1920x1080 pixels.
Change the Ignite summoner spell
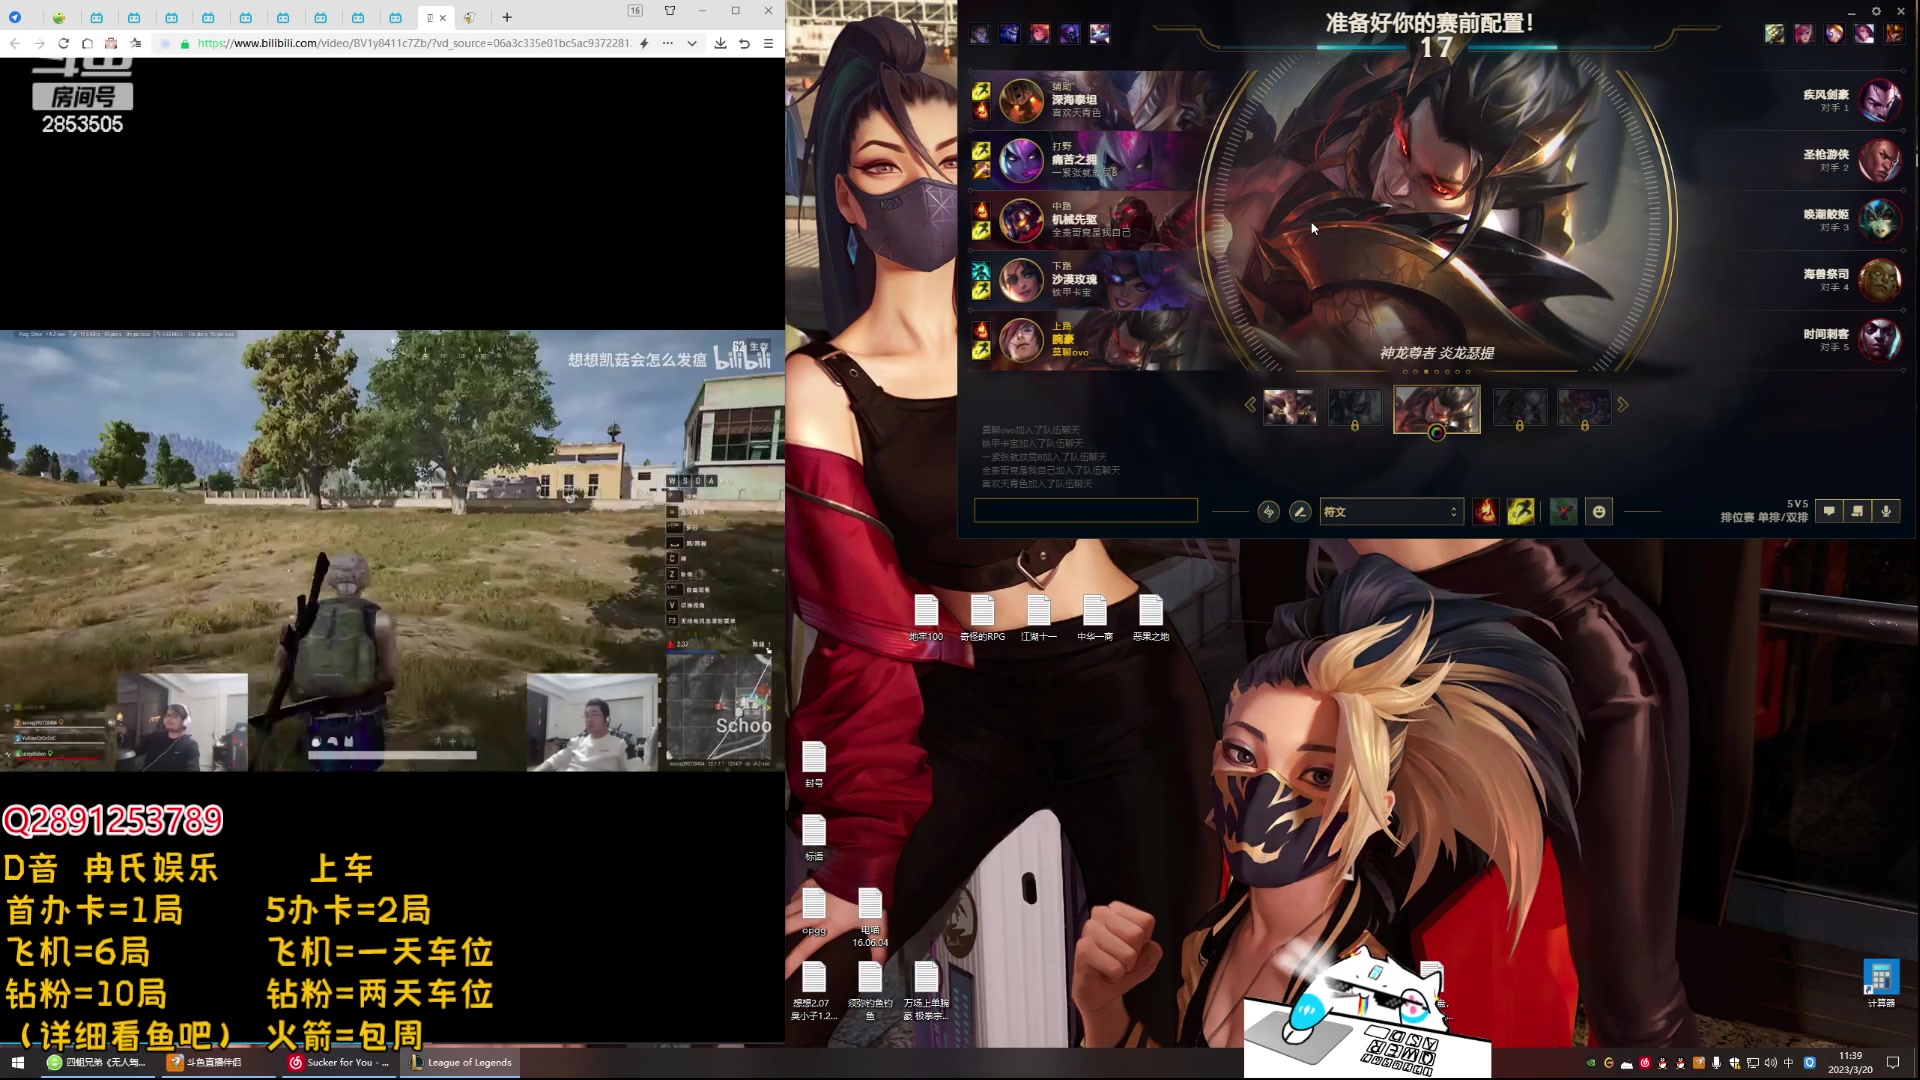(1486, 512)
